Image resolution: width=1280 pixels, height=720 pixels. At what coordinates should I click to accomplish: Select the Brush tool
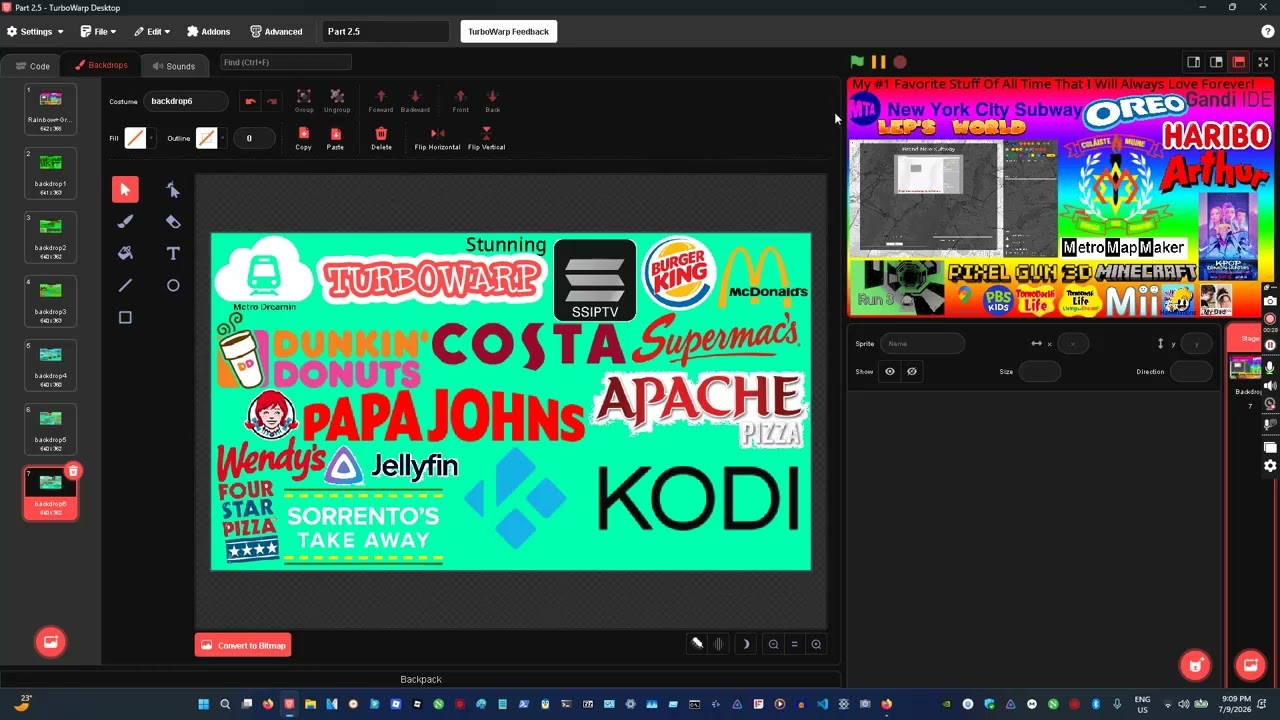pyautogui.click(x=125, y=221)
